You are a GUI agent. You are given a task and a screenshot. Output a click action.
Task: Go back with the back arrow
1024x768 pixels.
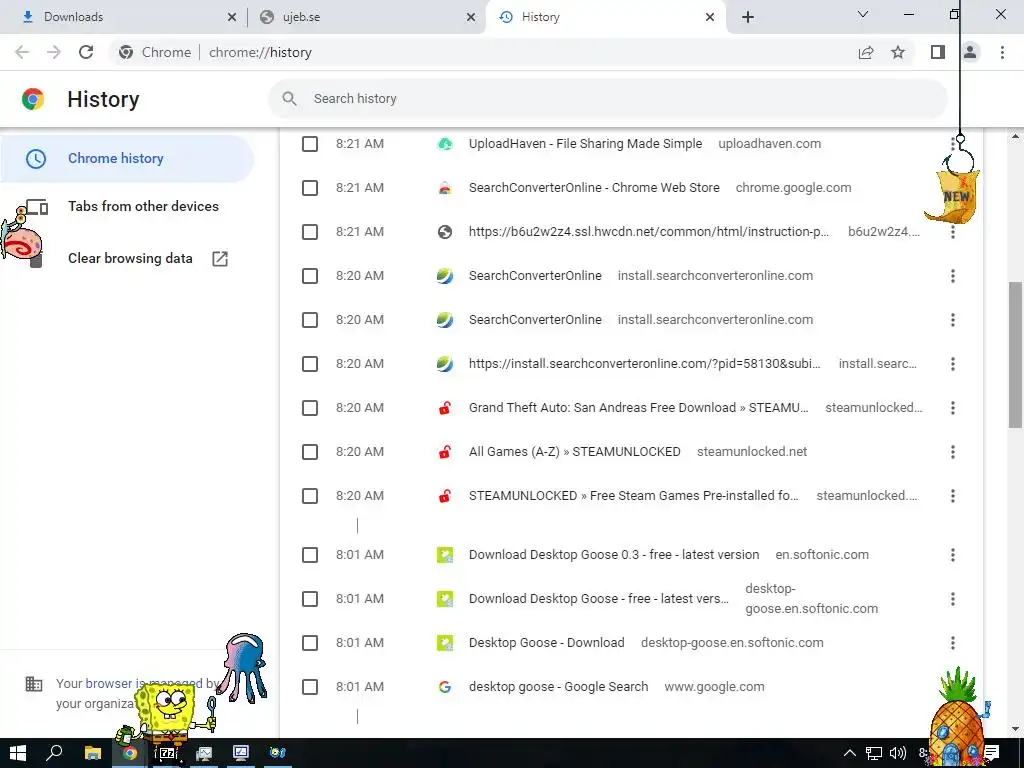pos(22,52)
